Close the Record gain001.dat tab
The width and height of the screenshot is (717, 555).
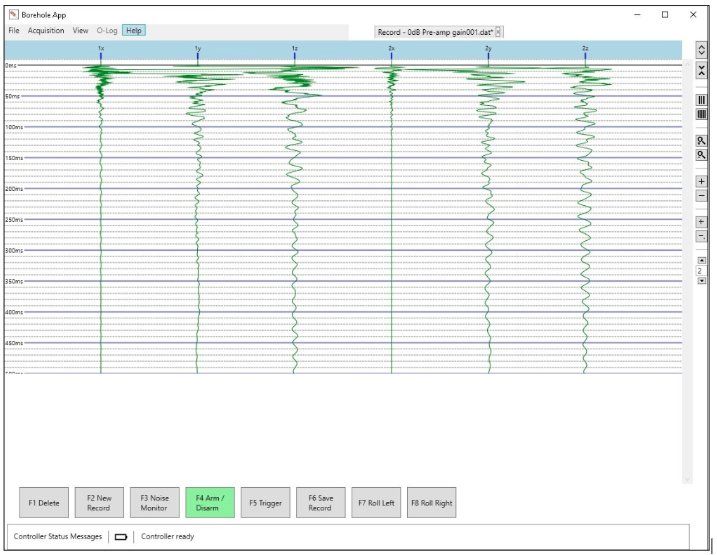(498, 32)
